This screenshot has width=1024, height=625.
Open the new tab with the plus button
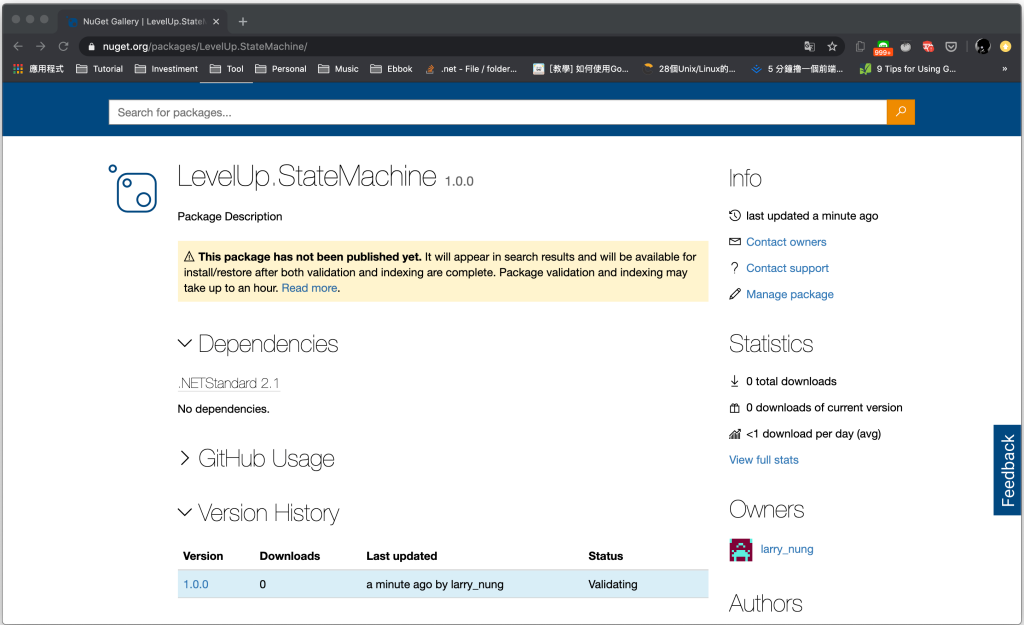tap(243, 22)
